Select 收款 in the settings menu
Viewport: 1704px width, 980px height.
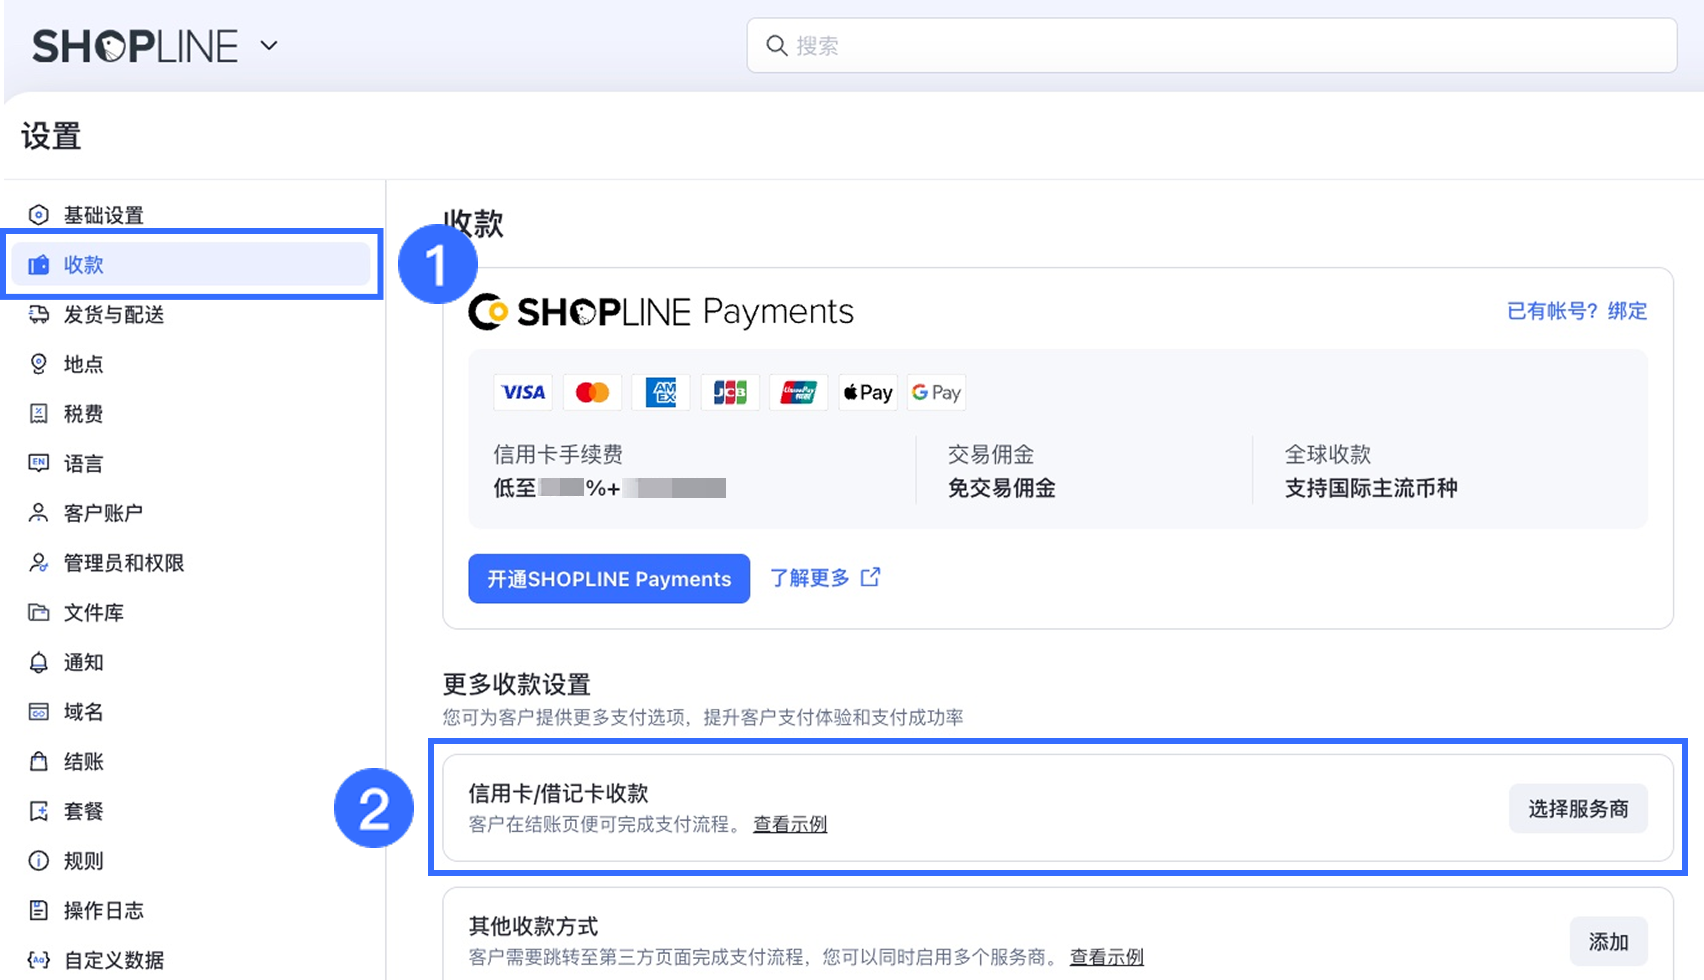pos(190,265)
